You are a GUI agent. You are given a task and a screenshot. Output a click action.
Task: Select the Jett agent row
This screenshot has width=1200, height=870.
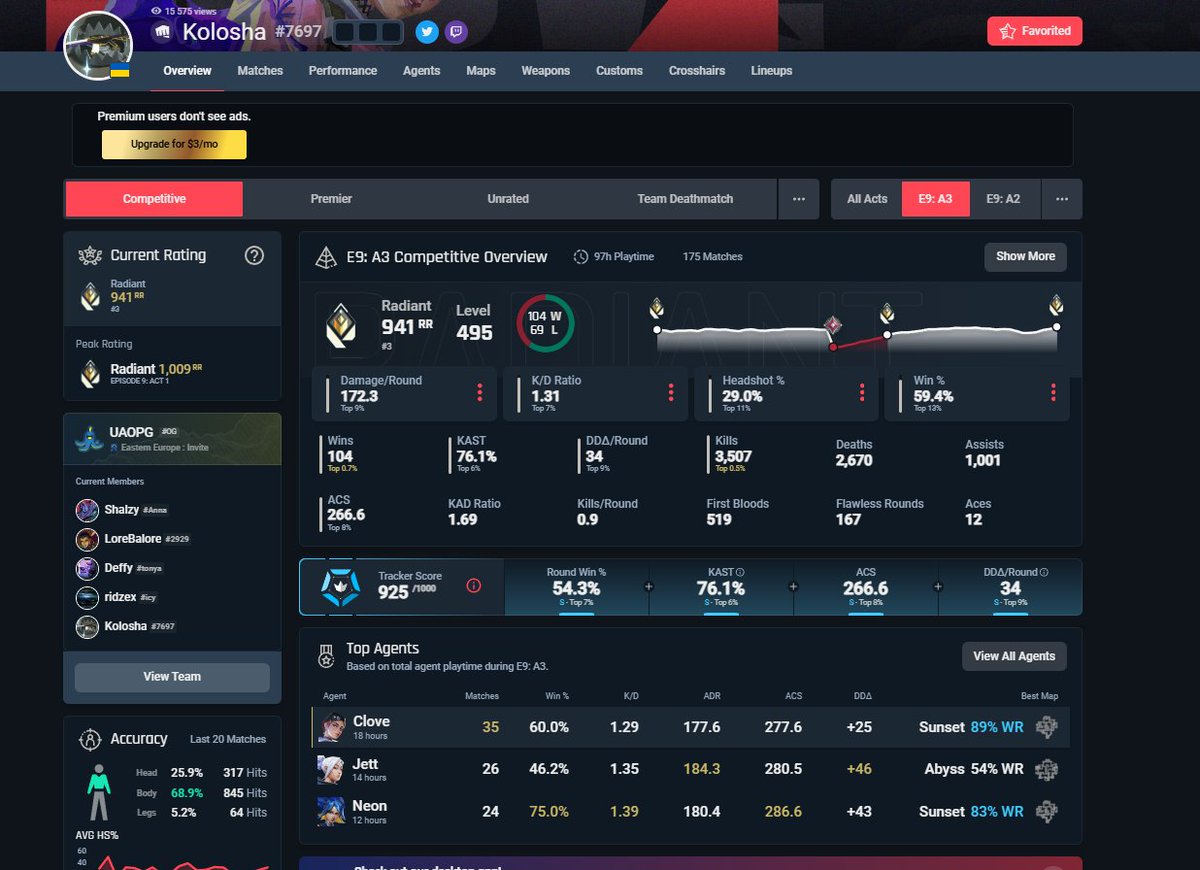pyautogui.click(x=691, y=770)
